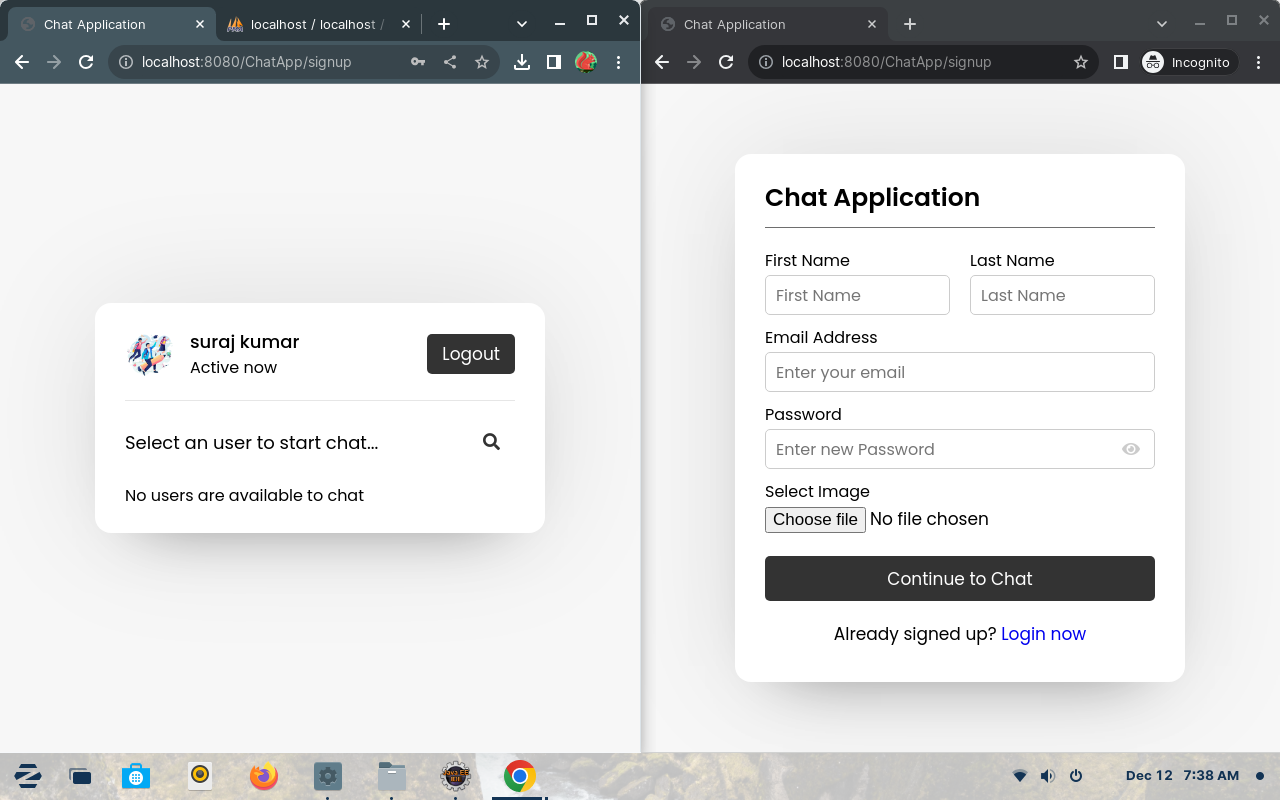Click the Logout button
This screenshot has height=800, width=1280.
pos(470,354)
